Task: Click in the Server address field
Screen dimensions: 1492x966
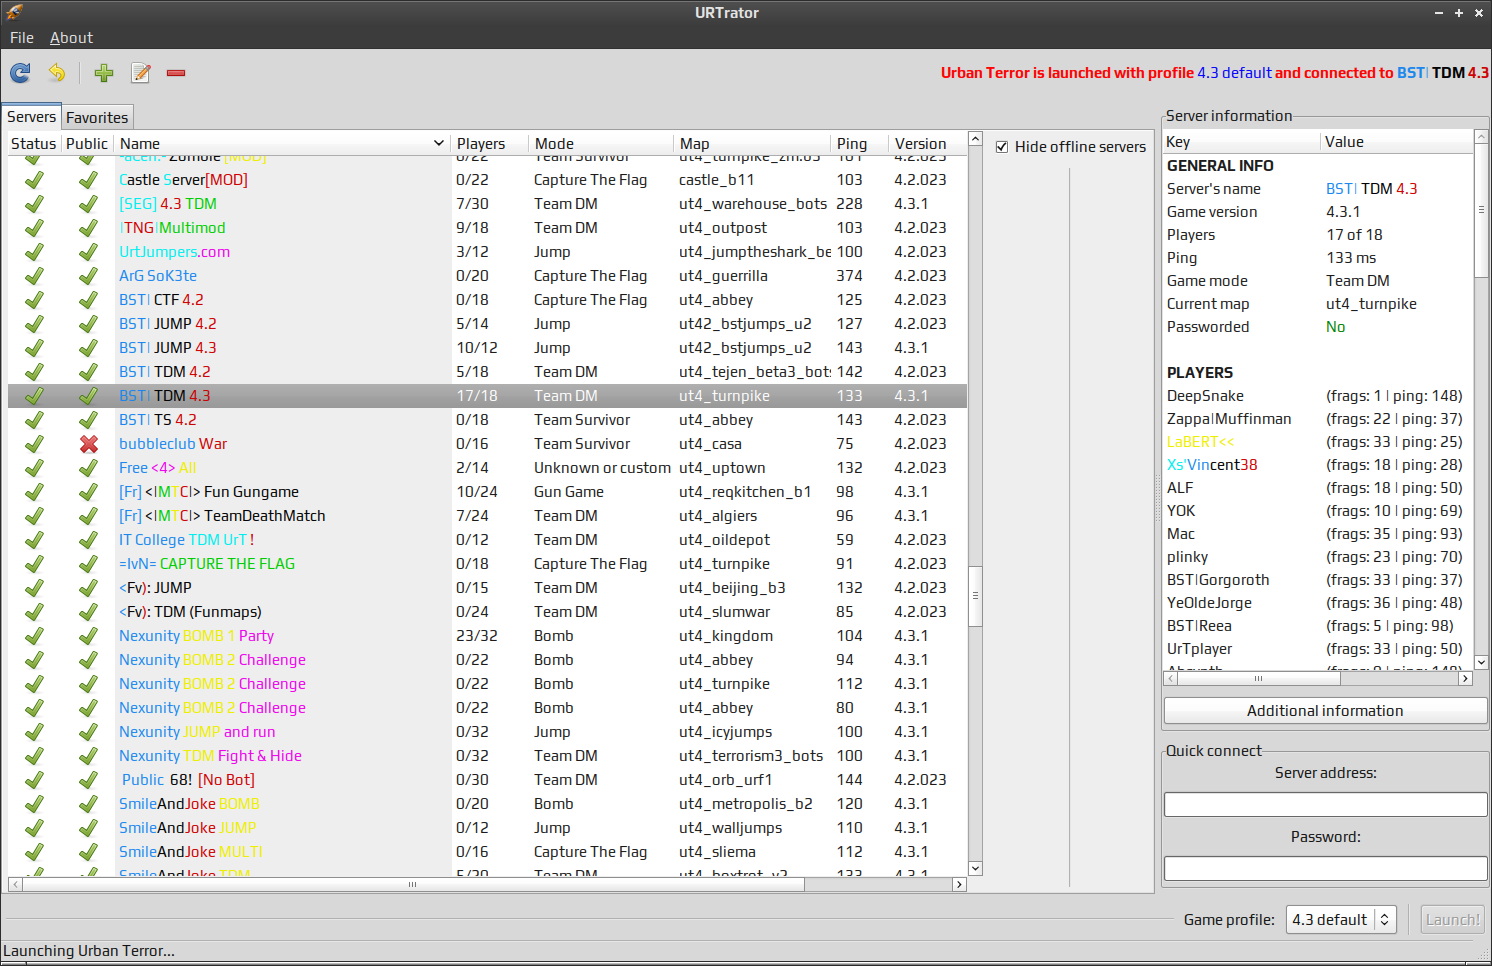Action: coord(1325,805)
